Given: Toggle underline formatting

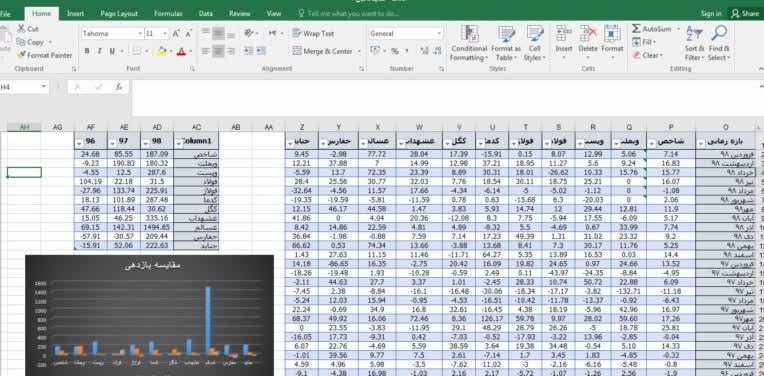Looking at the screenshot, I should 112,51.
